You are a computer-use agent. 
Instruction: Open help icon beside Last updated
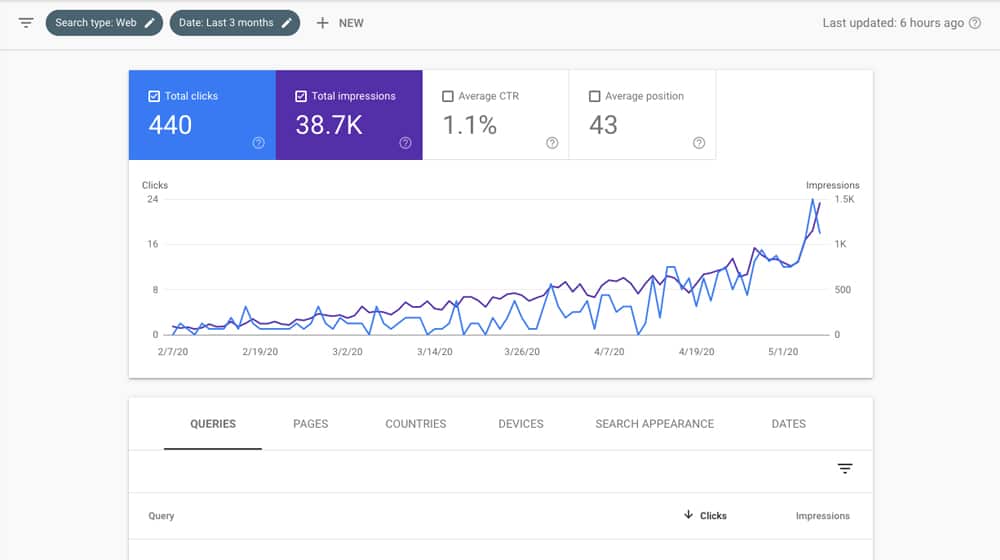coord(975,23)
